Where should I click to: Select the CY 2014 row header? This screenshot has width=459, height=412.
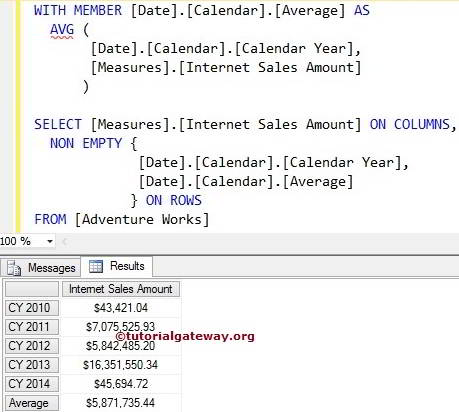pyautogui.click(x=32, y=384)
